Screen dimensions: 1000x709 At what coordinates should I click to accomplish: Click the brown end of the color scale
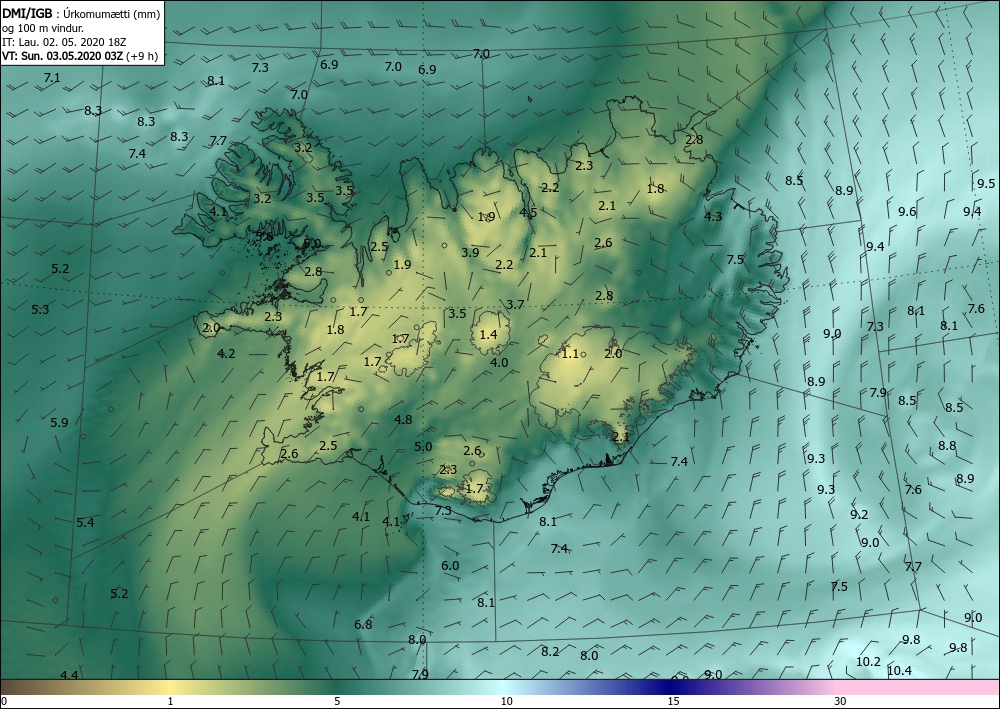point(19,687)
